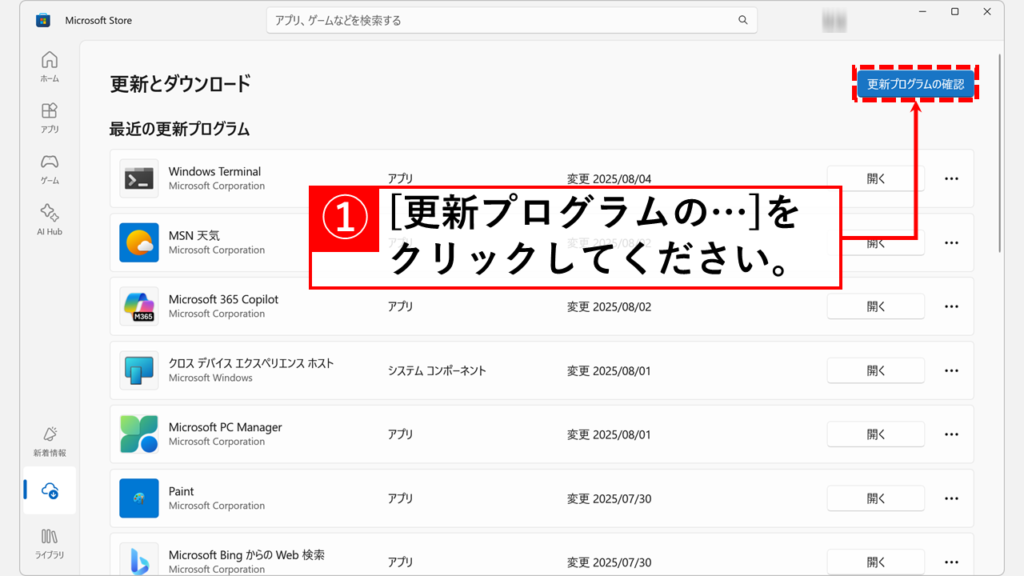Maximize the Microsoft Store window
The height and width of the screenshot is (576, 1024).
(x=955, y=12)
